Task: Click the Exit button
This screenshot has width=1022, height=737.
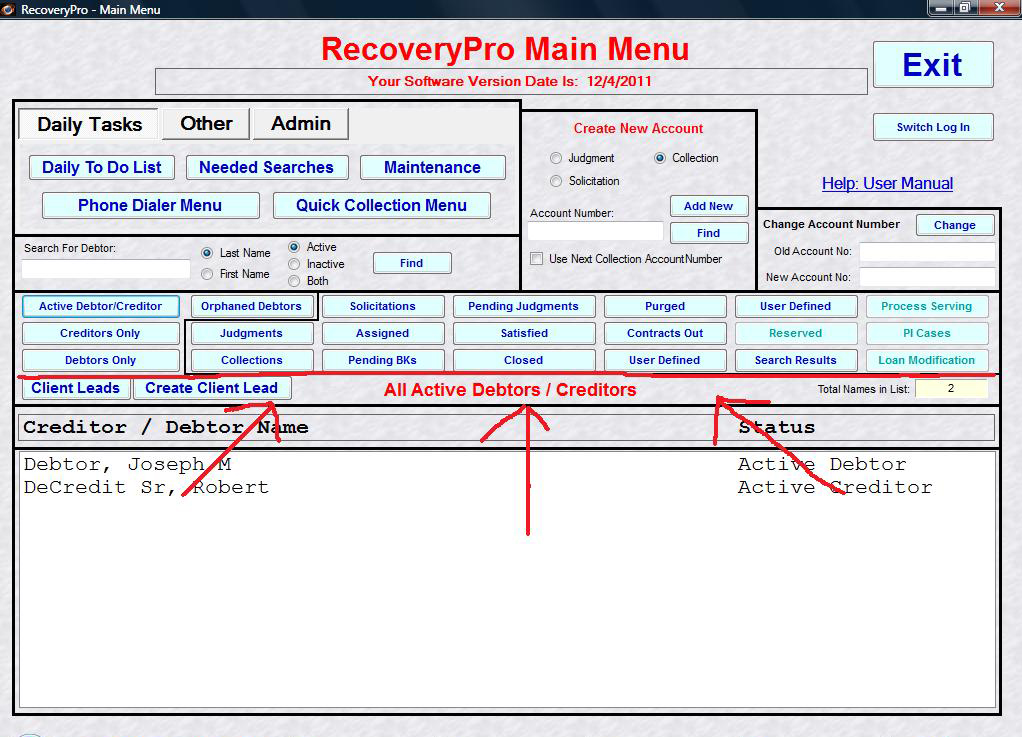Action: point(933,65)
